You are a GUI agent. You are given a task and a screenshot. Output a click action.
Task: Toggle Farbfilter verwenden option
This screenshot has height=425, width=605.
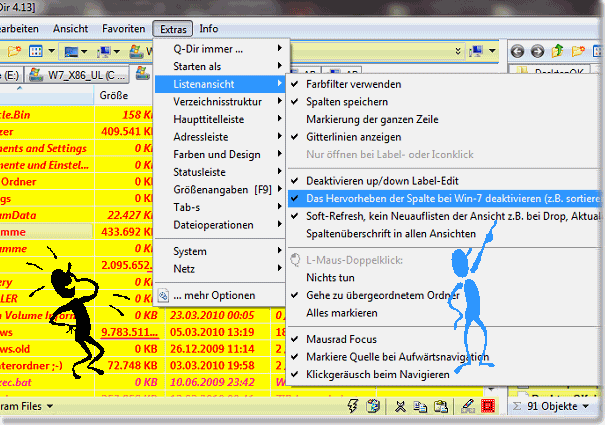[444, 84]
